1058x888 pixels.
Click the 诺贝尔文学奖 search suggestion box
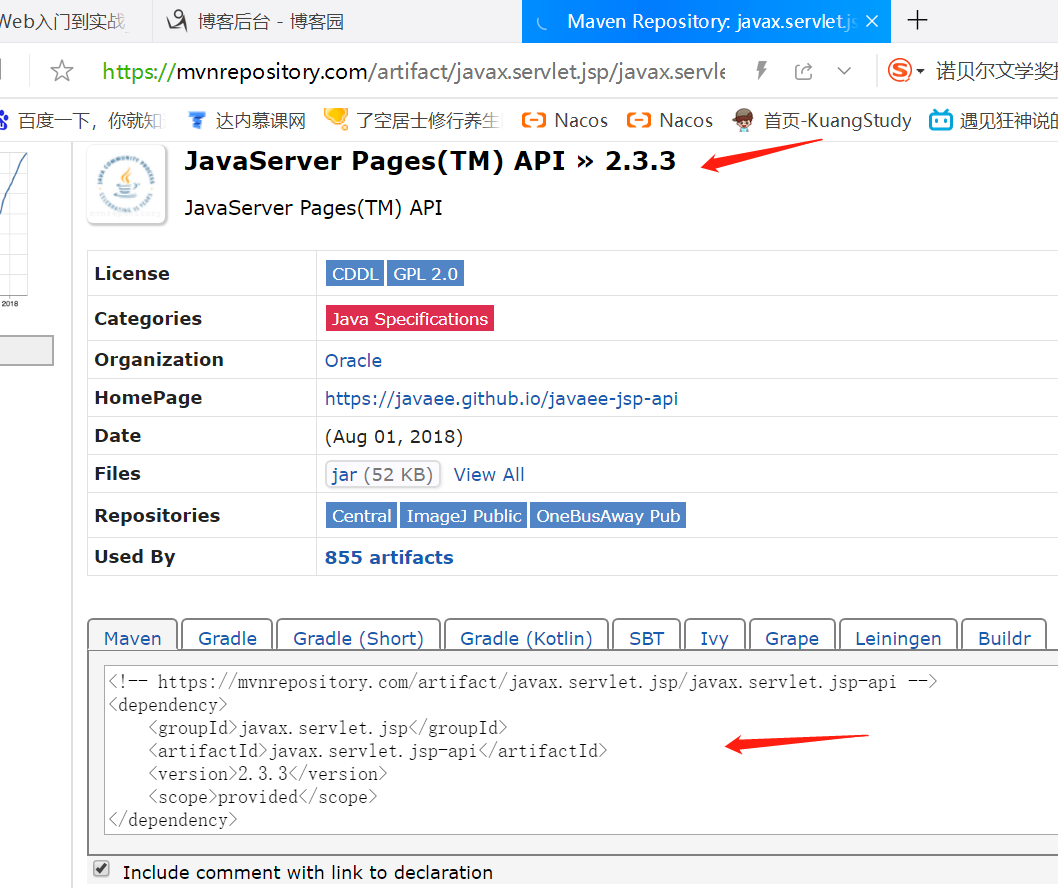[x=997, y=70]
